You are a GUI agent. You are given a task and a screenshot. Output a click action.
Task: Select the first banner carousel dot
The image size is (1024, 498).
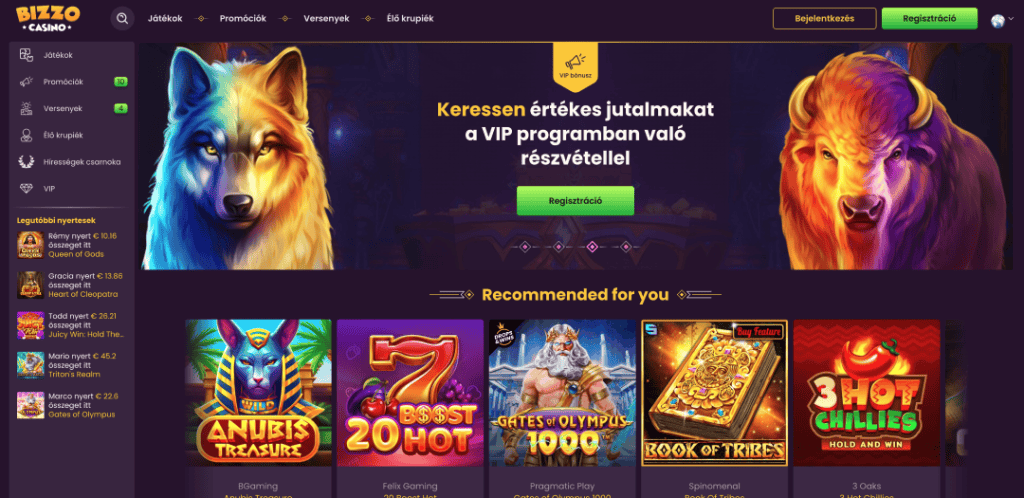click(524, 247)
